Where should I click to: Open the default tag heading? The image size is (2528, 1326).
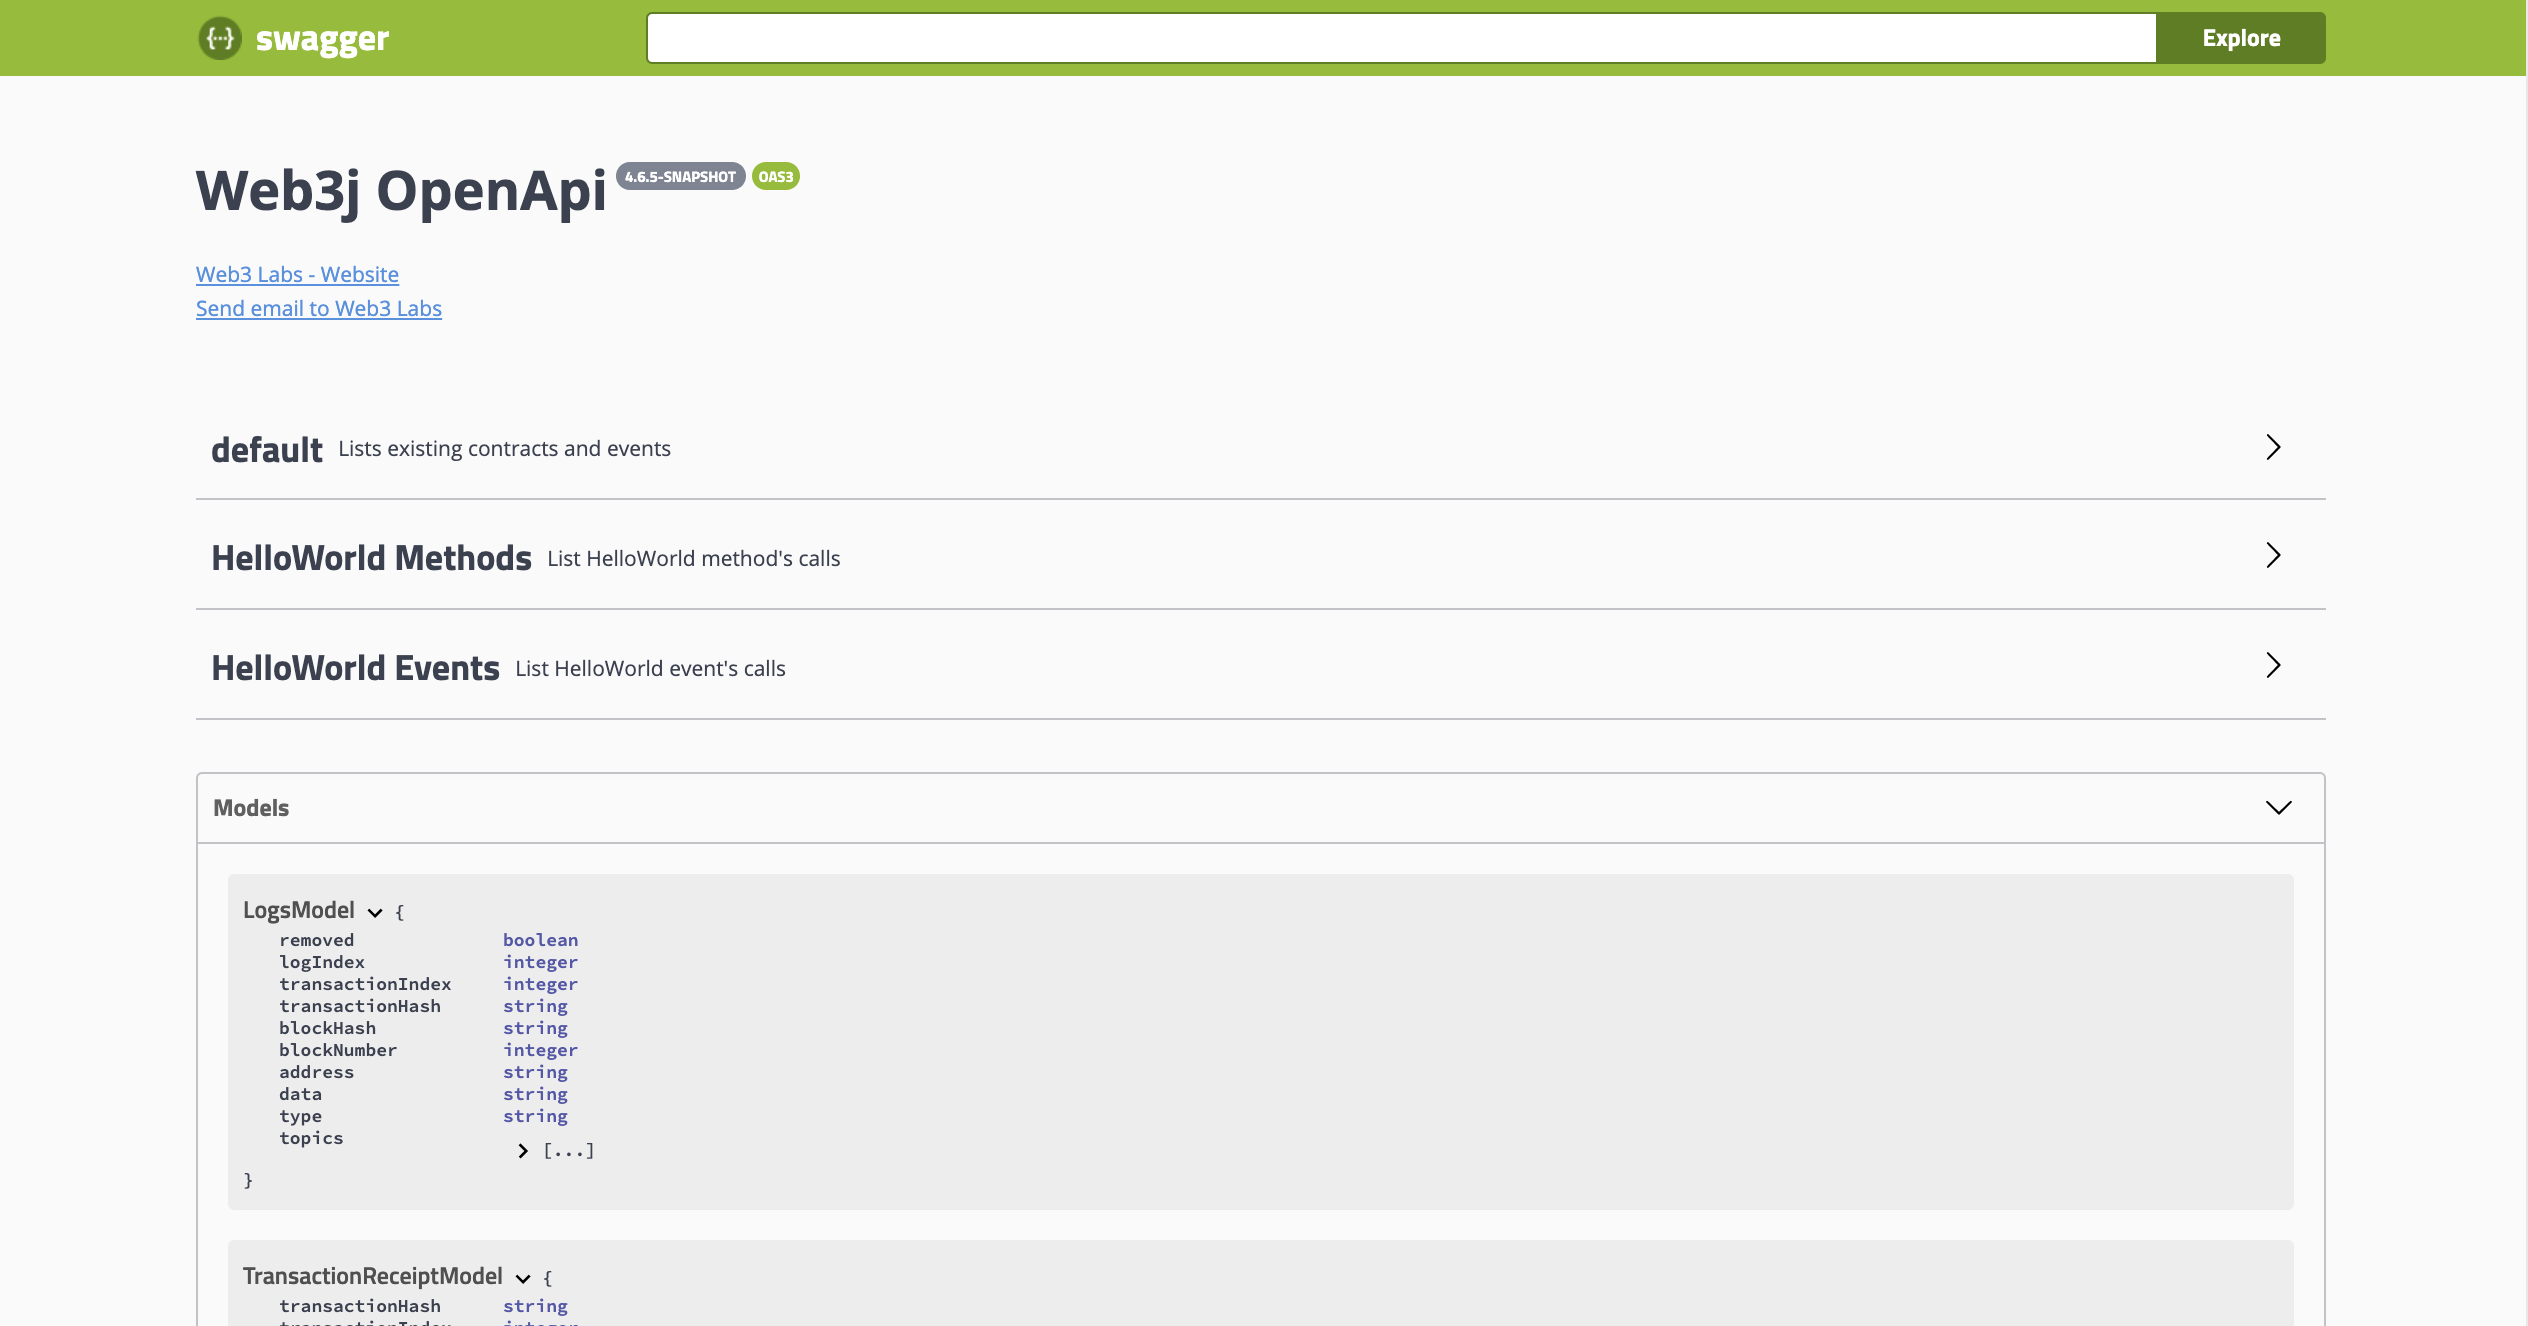point(267,449)
